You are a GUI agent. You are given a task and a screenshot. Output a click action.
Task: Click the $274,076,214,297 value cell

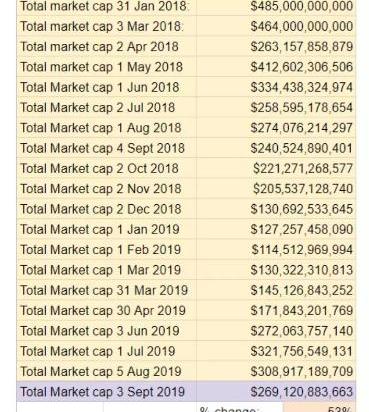276,128
